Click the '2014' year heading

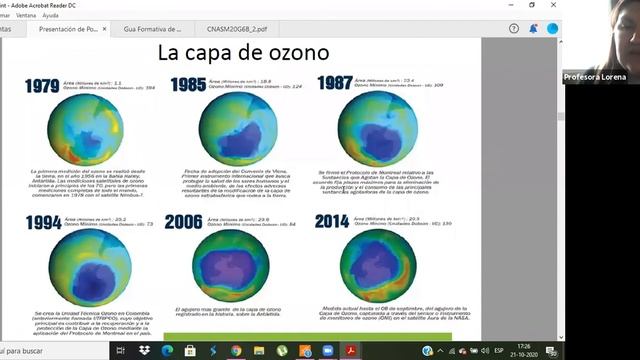(x=332, y=222)
